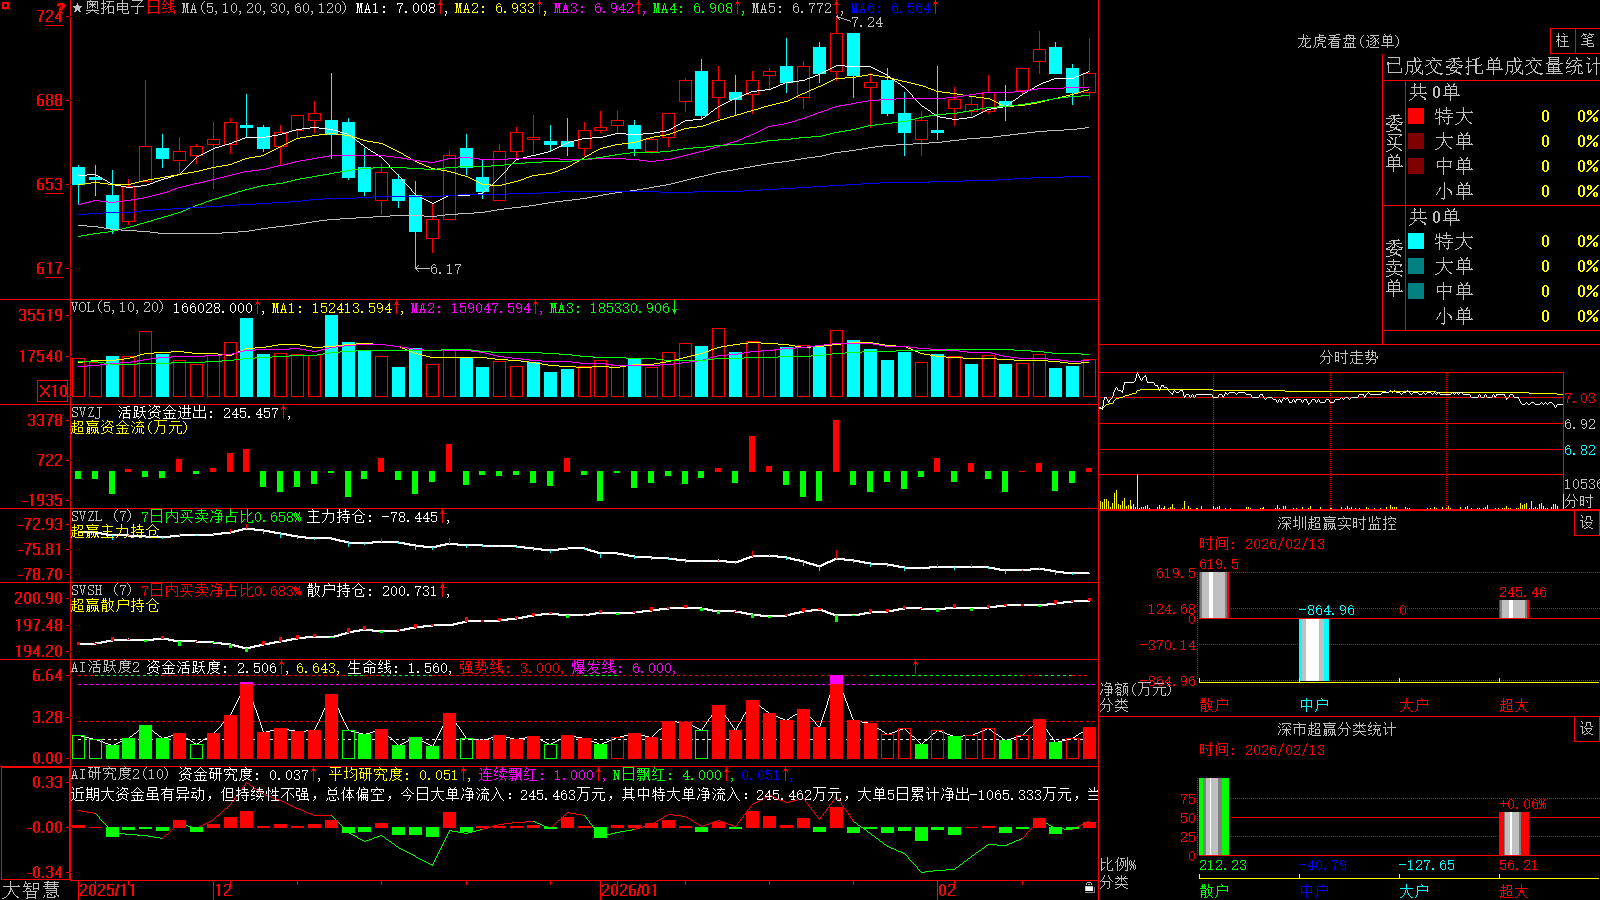Click the 超赢主力持仓 sub-label

pos(115,531)
